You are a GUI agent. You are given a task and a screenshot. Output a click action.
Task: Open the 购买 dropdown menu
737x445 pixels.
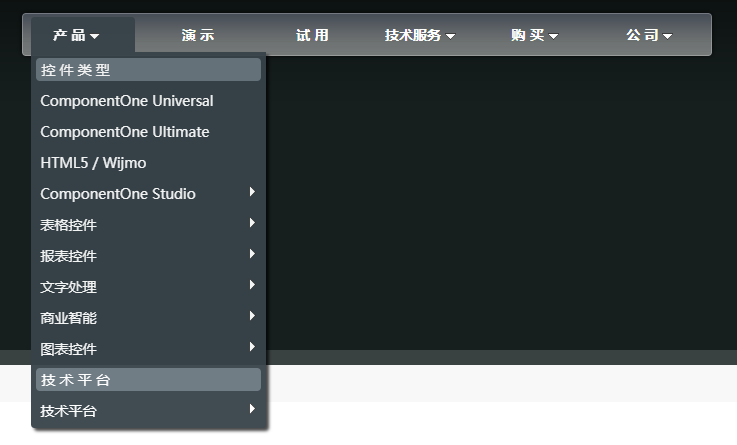coord(534,35)
